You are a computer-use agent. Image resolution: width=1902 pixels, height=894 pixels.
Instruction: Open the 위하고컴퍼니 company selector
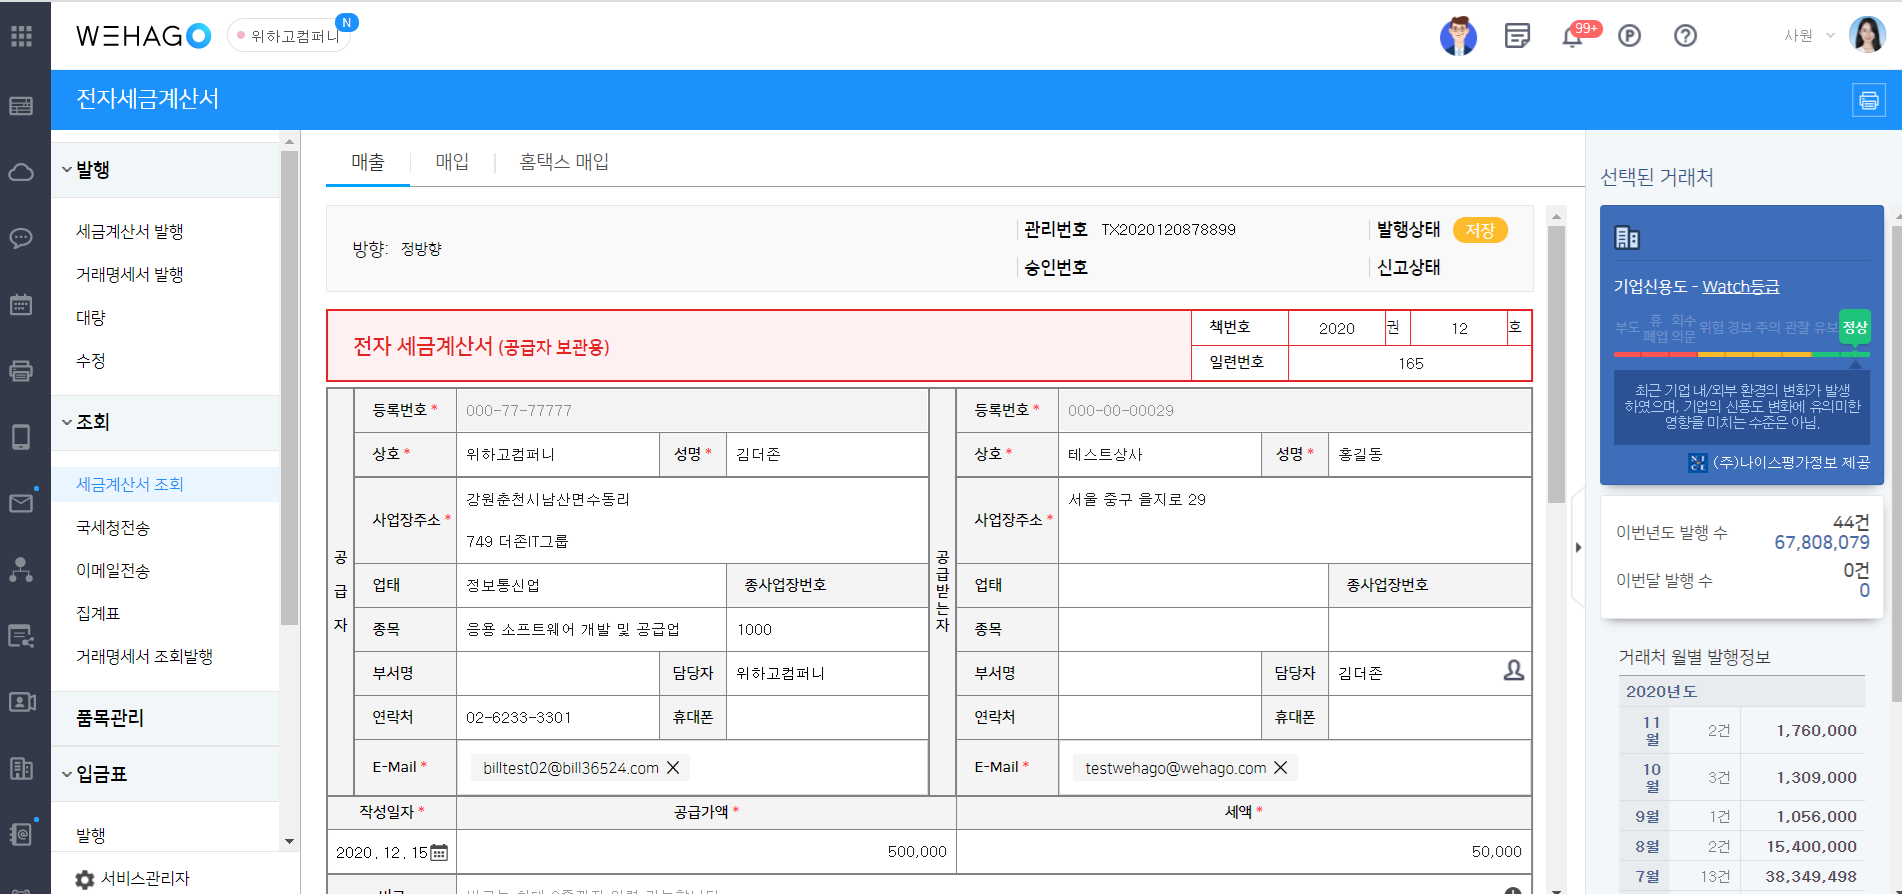(290, 36)
